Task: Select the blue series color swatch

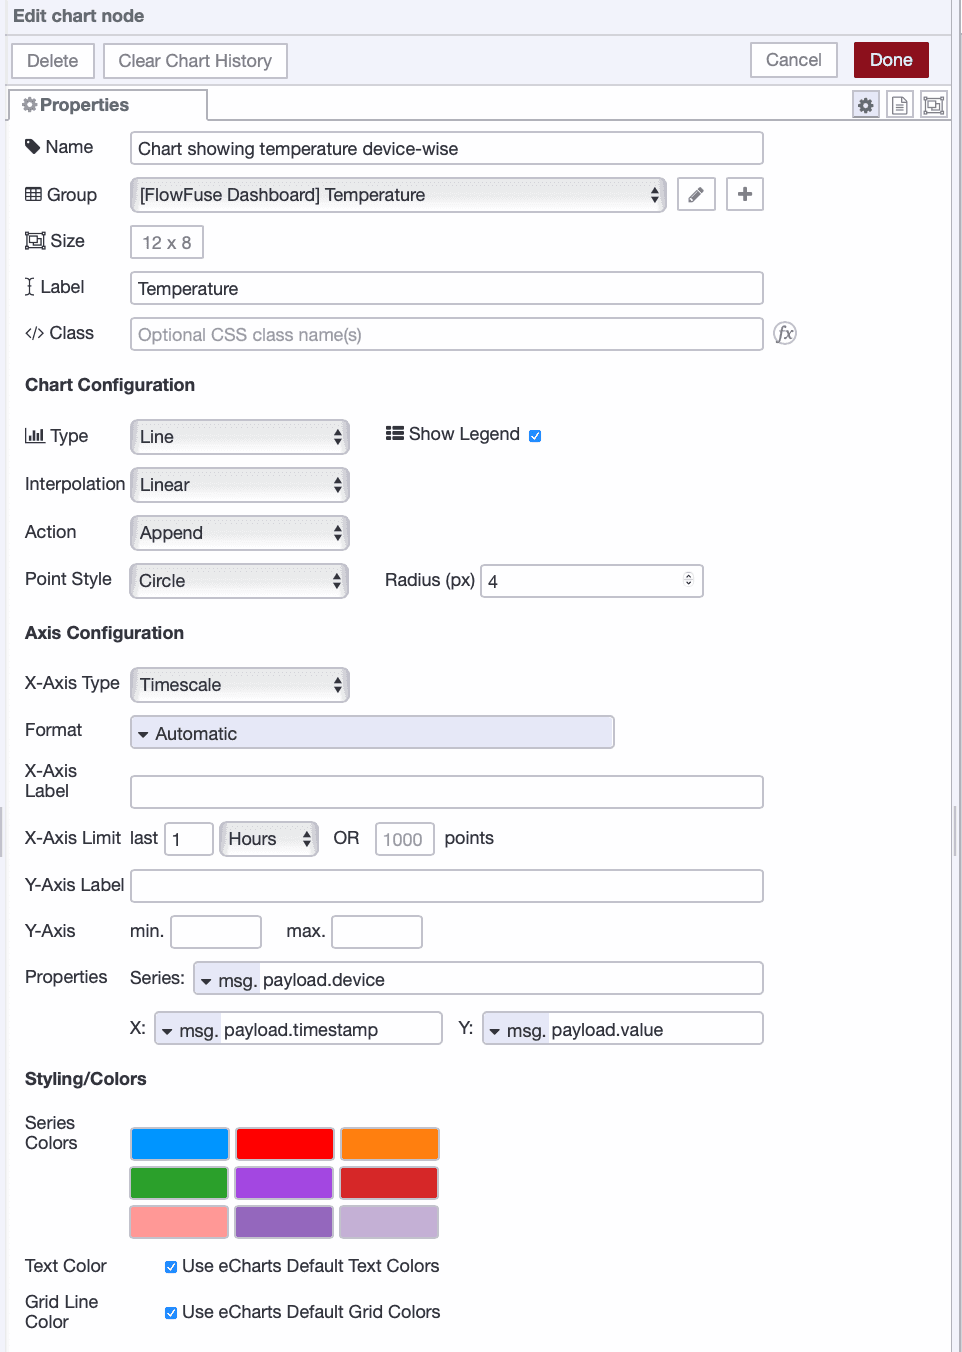Action: pyautogui.click(x=179, y=1143)
